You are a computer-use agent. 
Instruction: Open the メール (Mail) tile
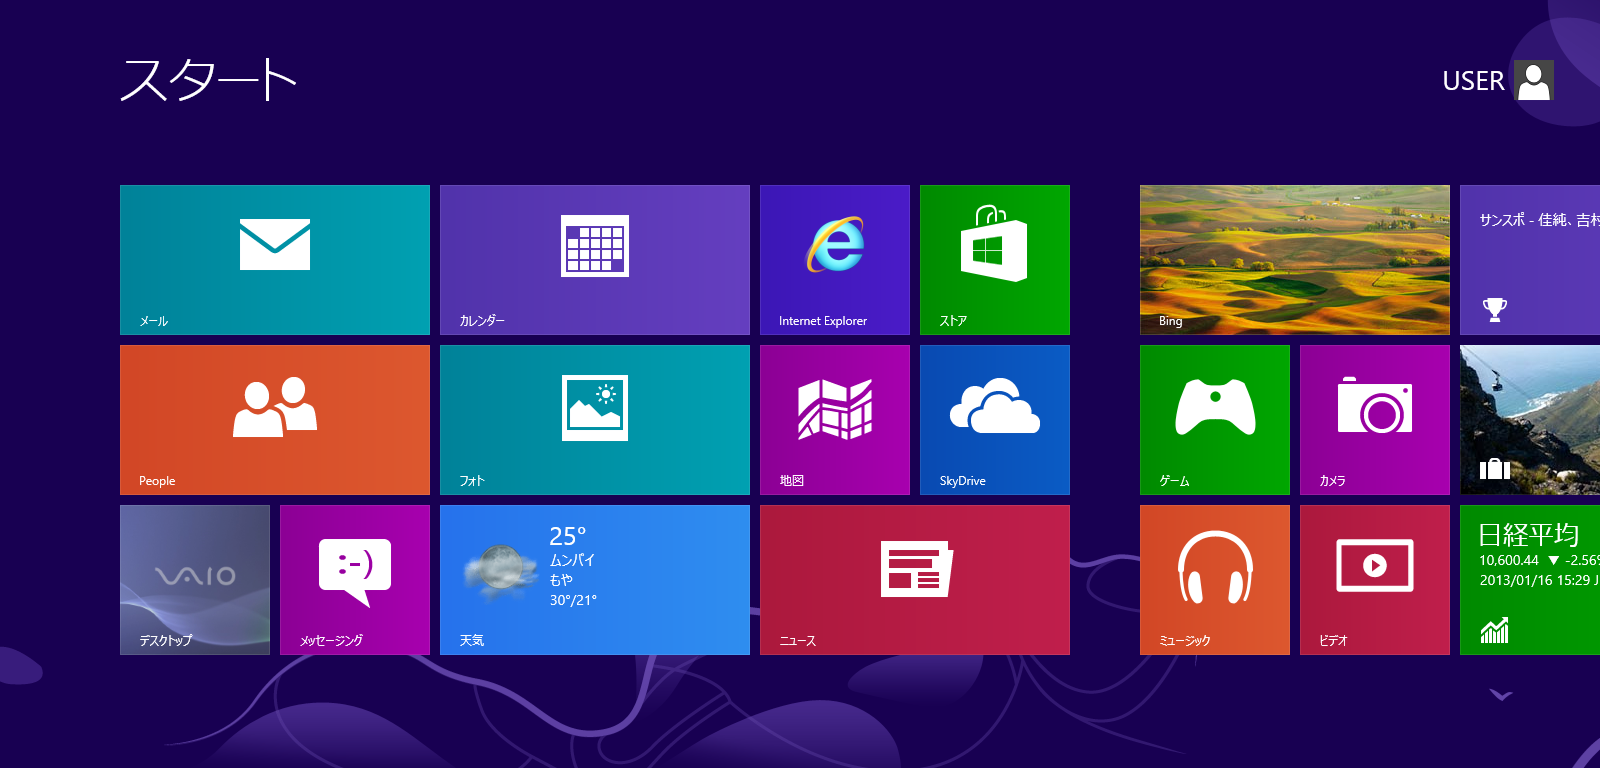275,260
